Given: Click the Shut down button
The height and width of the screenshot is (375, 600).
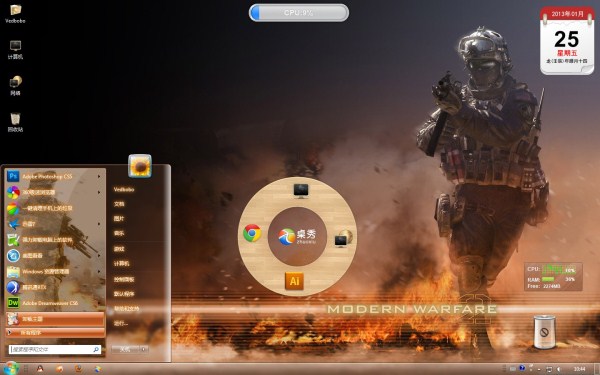Looking at the screenshot, I should tap(126, 349).
